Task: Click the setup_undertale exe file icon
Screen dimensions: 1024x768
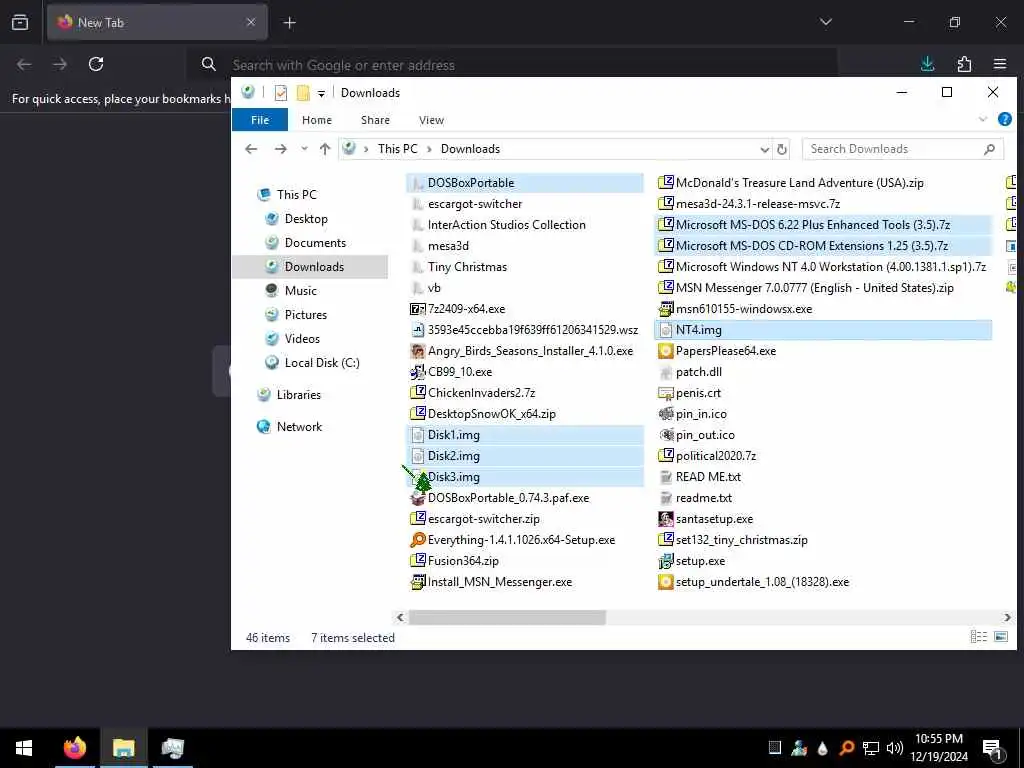Action: tap(665, 582)
